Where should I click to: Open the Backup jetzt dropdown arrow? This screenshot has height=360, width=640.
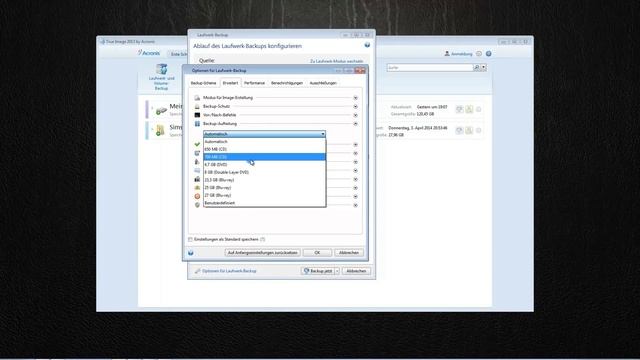tap(337, 271)
